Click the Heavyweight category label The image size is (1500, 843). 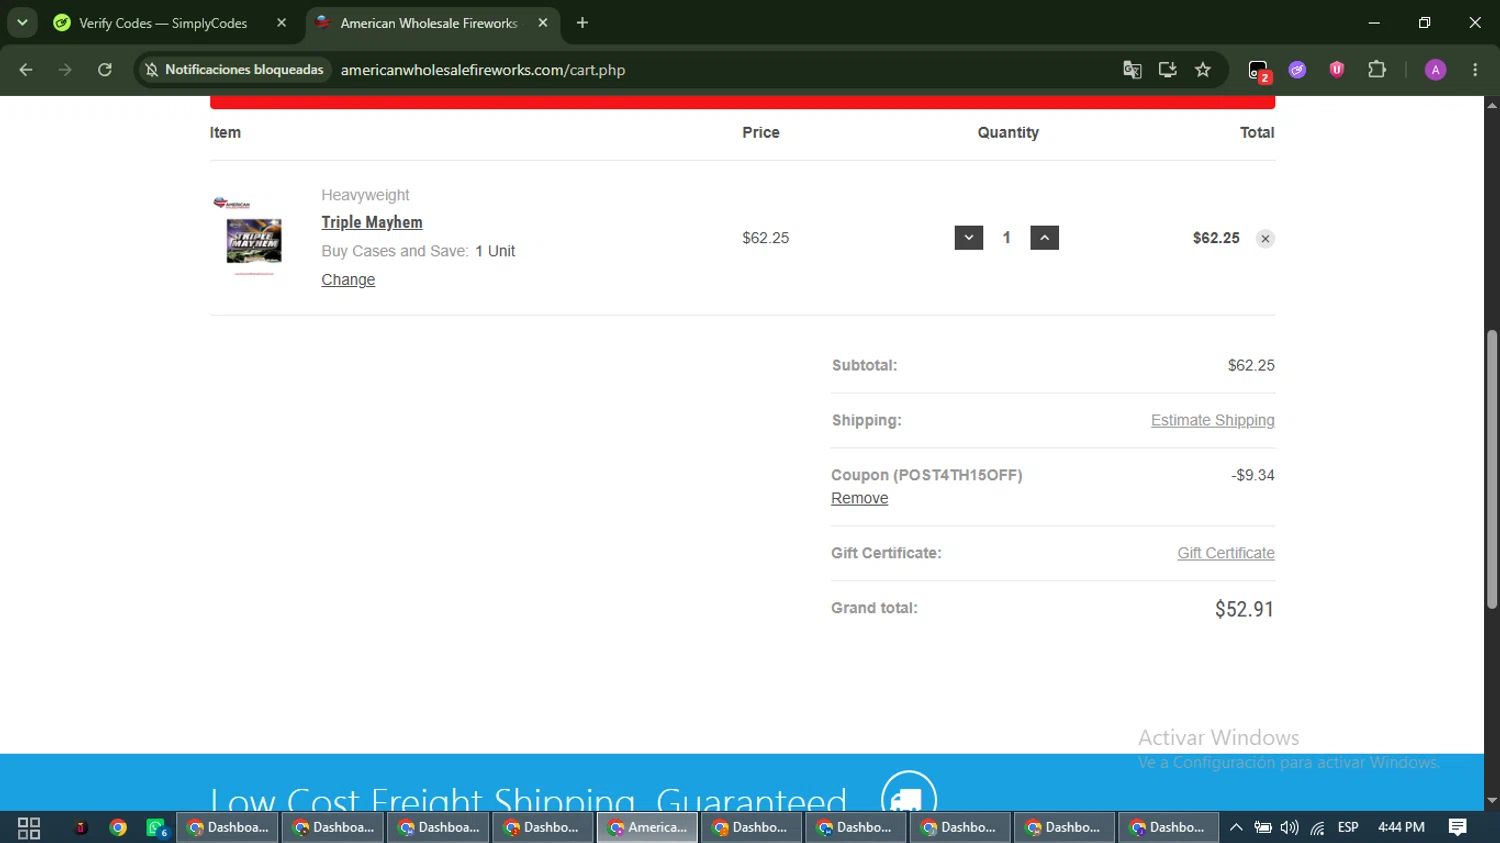[365, 195]
